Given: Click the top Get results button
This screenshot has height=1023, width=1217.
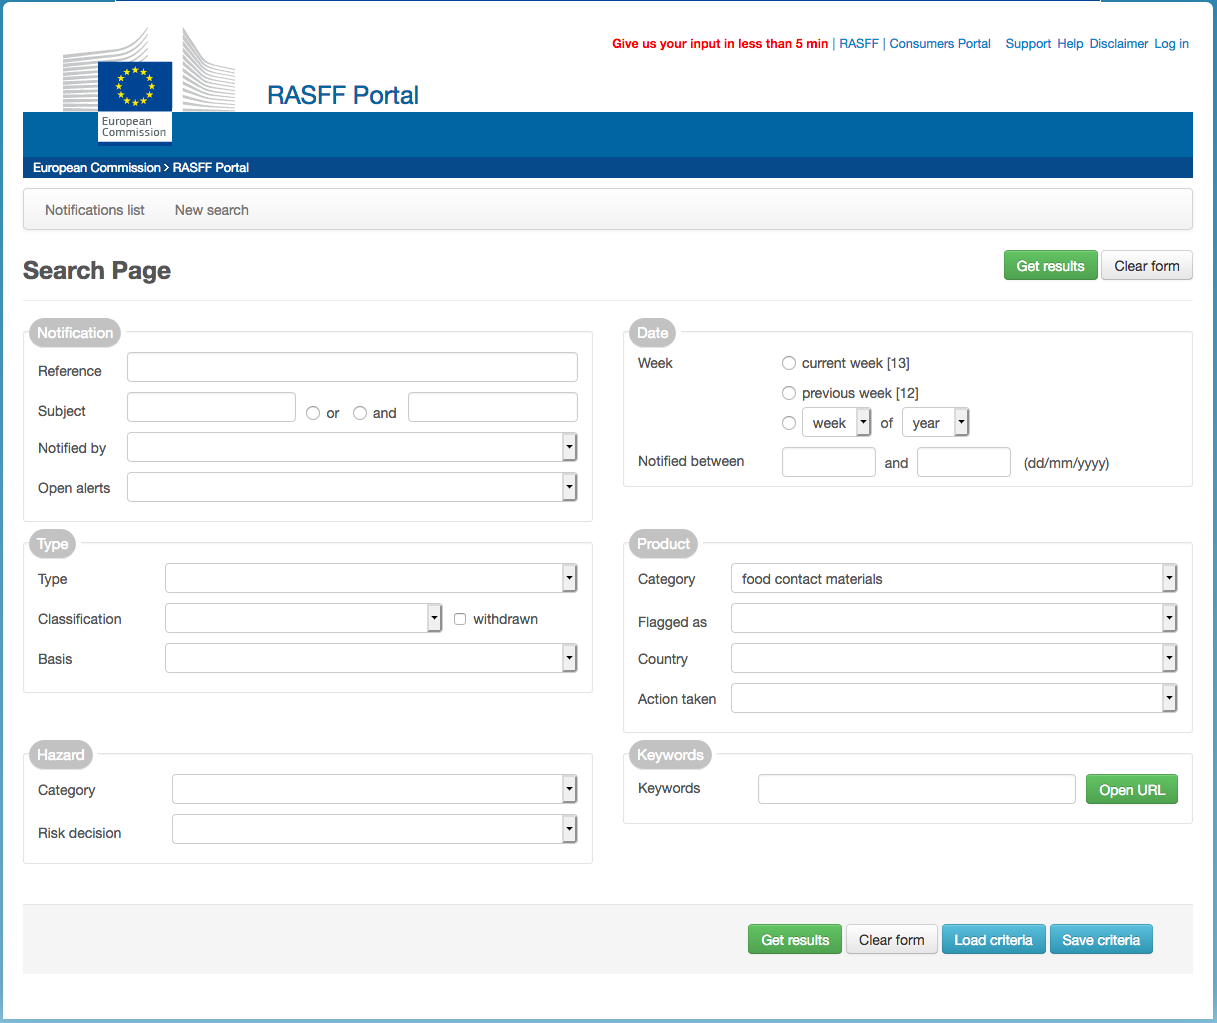Looking at the screenshot, I should click(1051, 265).
